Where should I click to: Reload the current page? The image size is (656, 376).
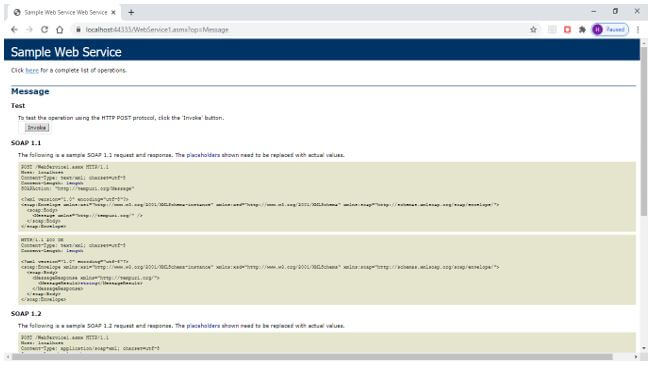tap(44, 30)
